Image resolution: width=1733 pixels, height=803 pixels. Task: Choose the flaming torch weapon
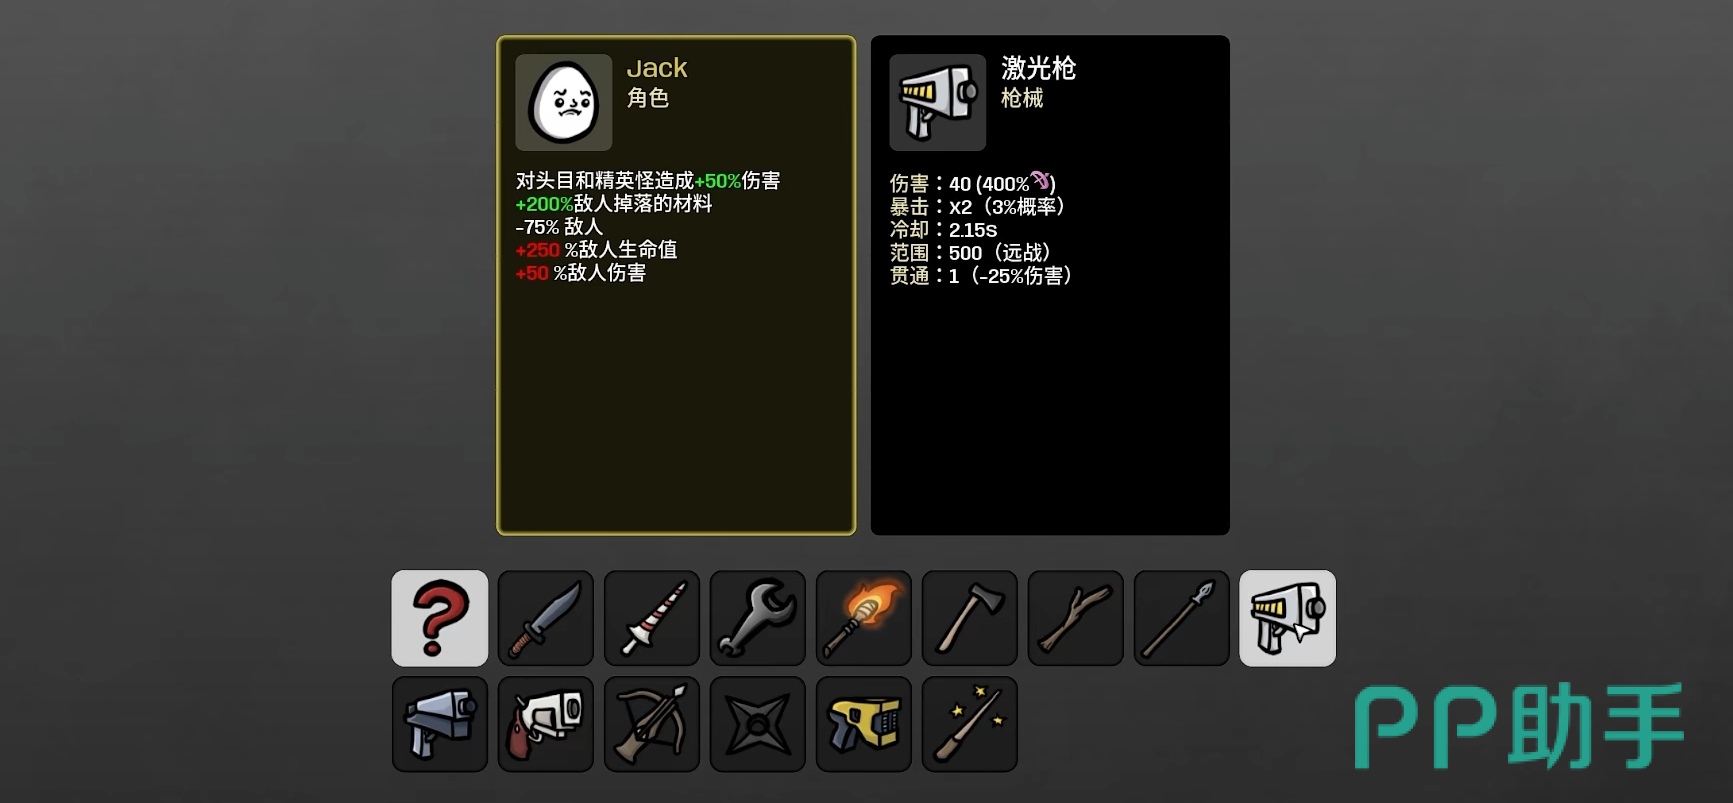tap(864, 618)
